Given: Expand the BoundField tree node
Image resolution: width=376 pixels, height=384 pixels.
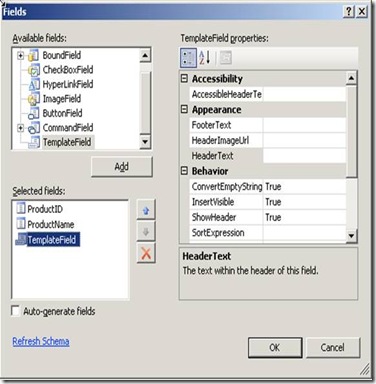Looking at the screenshot, I should [x=21, y=55].
